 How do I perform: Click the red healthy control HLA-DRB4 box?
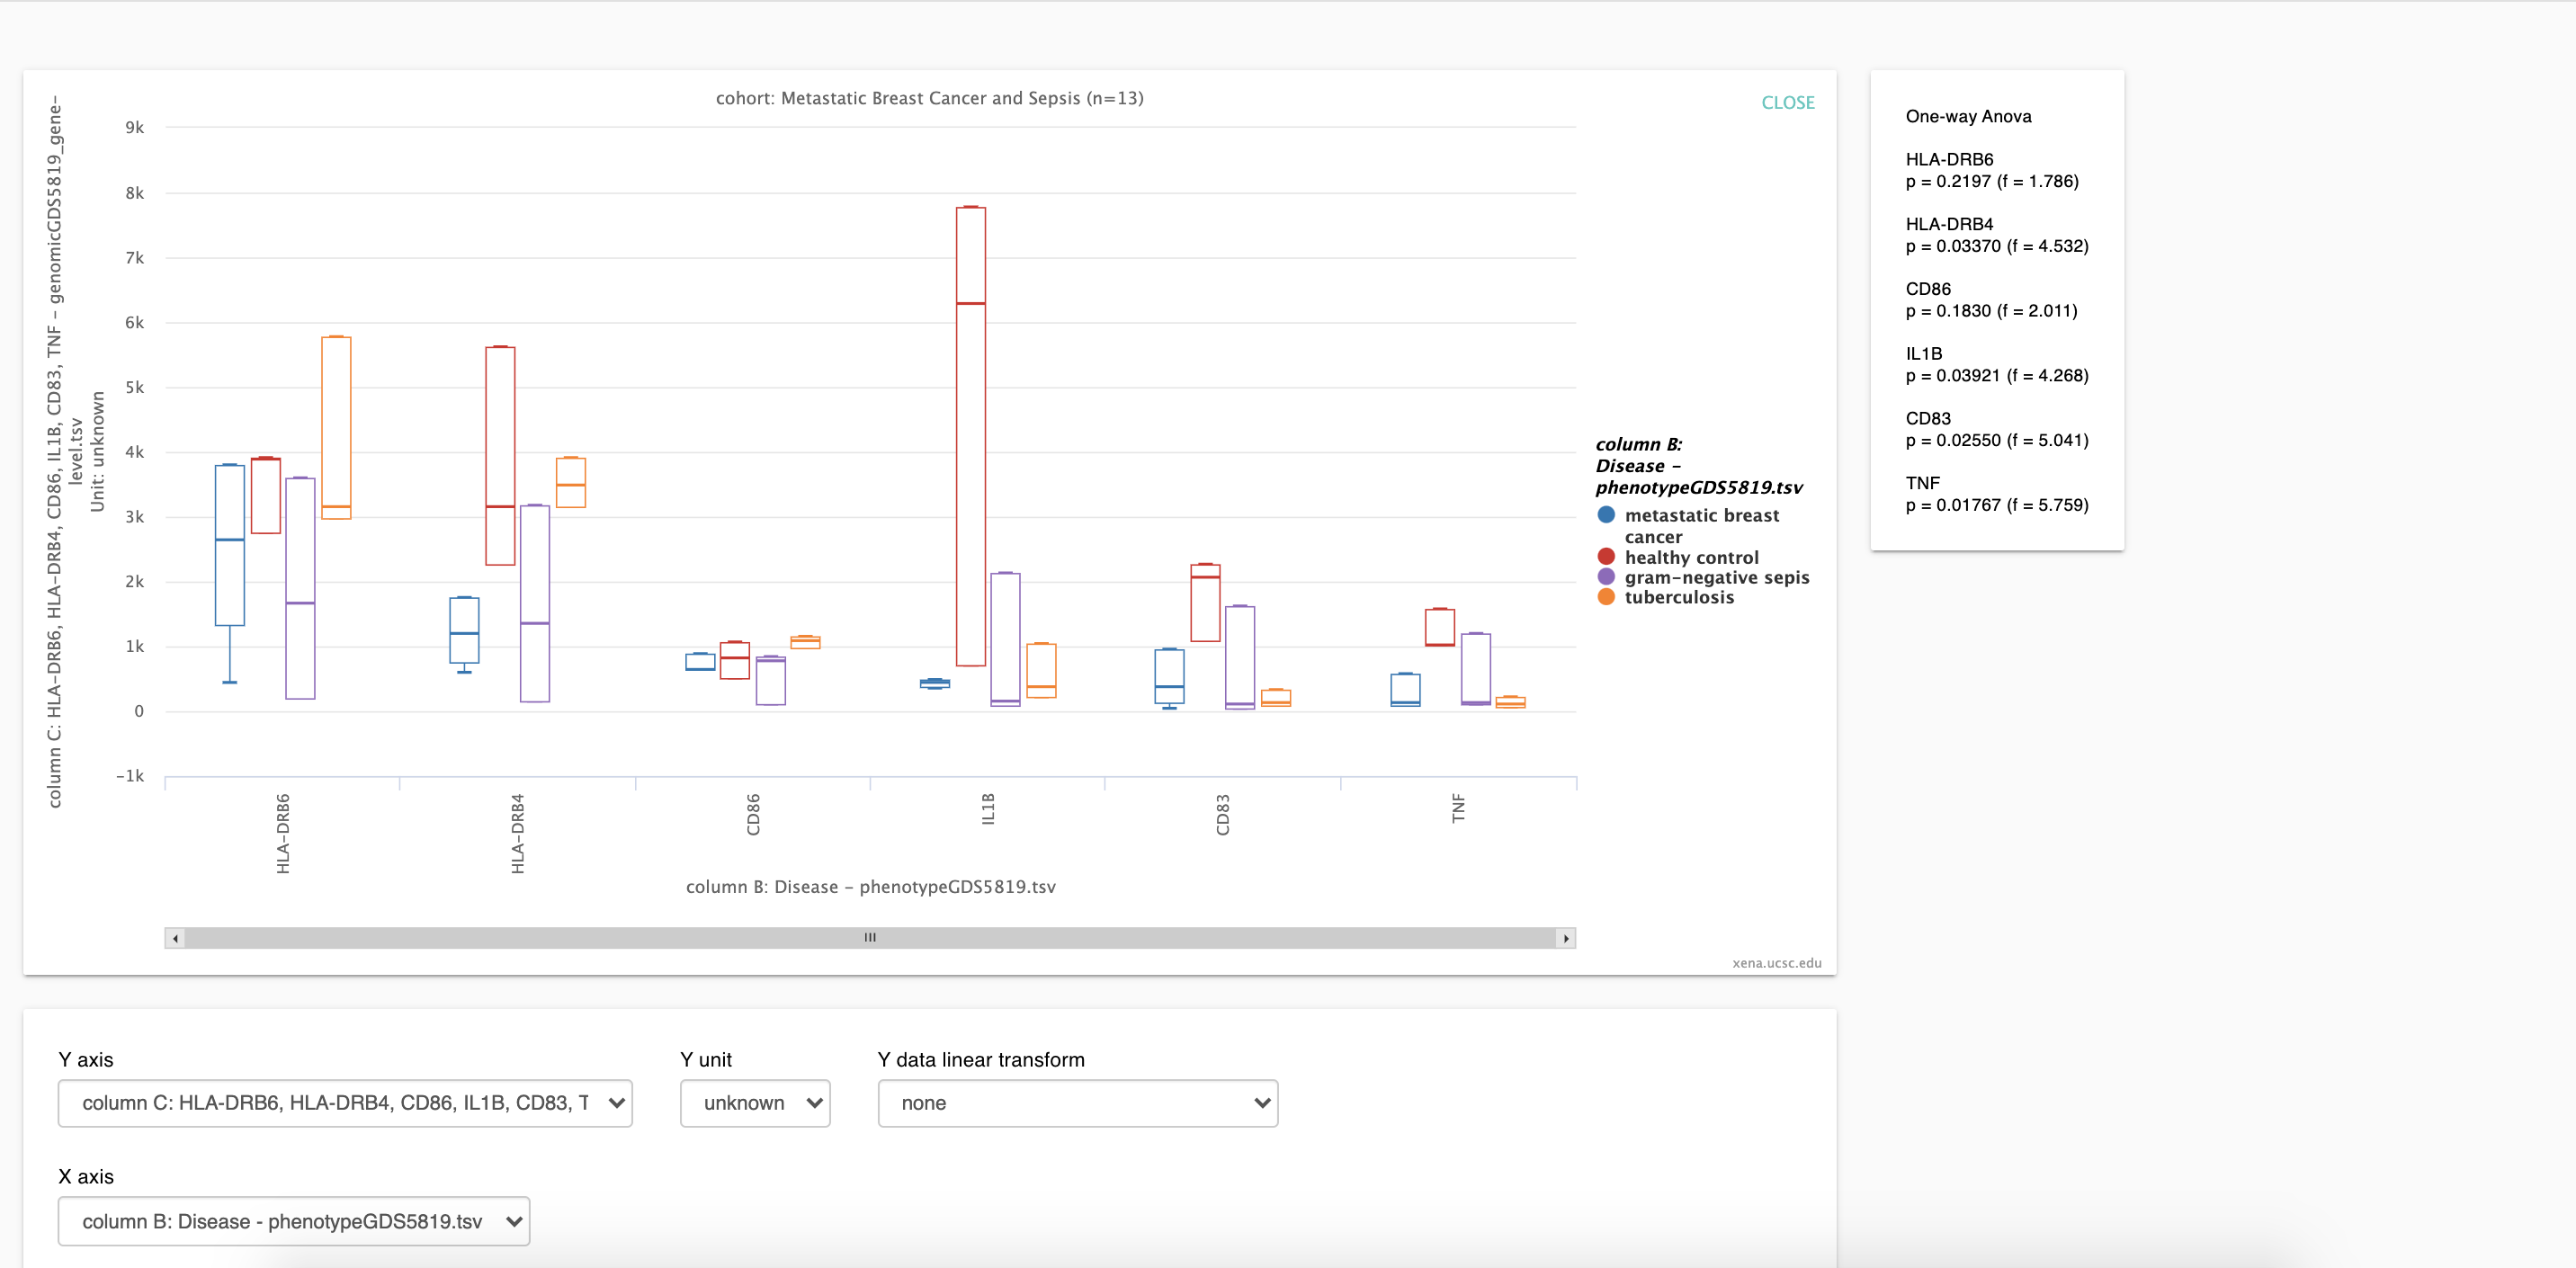(x=500, y=456)
